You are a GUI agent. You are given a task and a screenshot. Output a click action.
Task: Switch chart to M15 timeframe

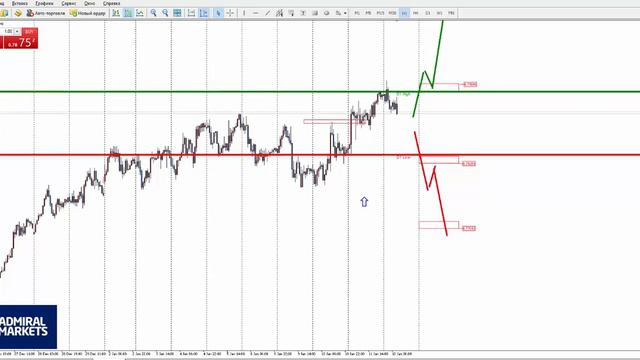pos(380,13)
